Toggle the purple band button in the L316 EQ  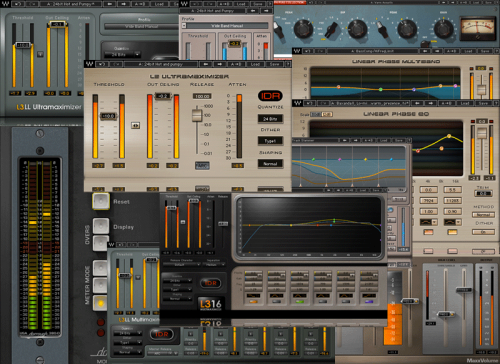click(369, 301)
